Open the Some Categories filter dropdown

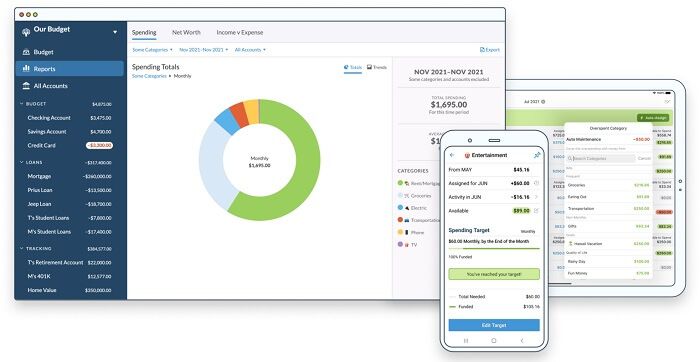coord(152,50)
